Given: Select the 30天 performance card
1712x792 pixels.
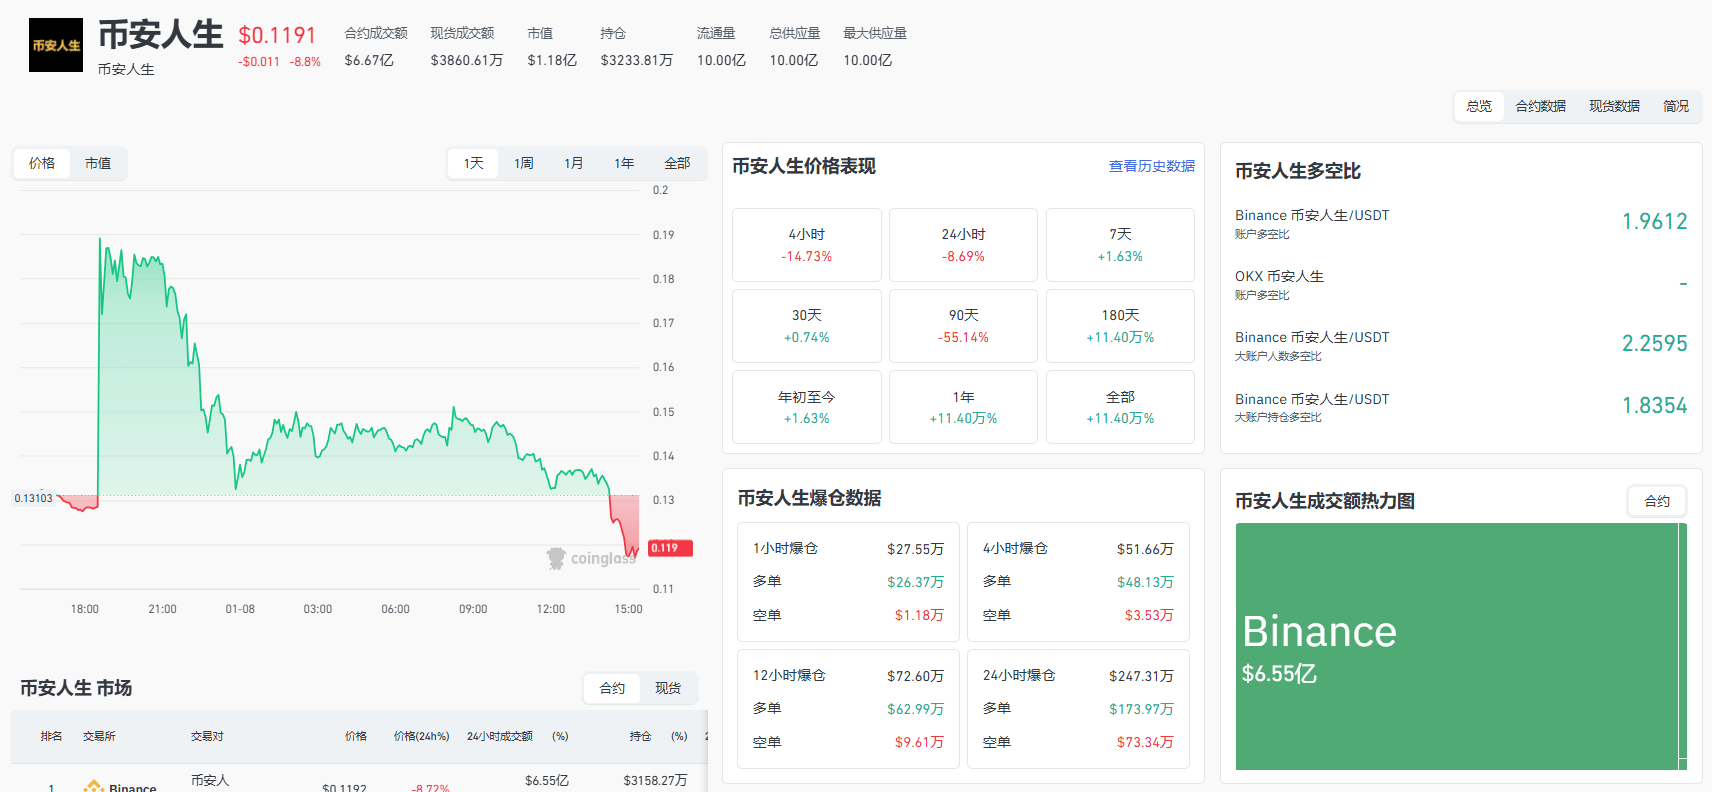Looking at the screenshot, I should point(807,326).
